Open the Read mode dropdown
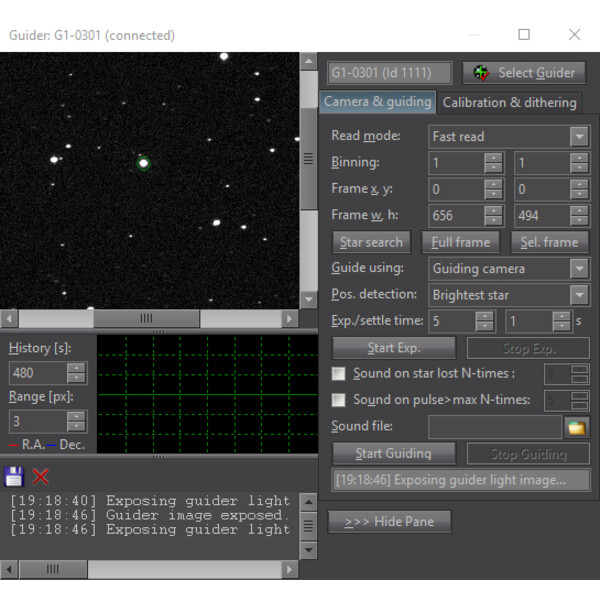The height and width of the screenshot is (600, 600). click(579, 136)
